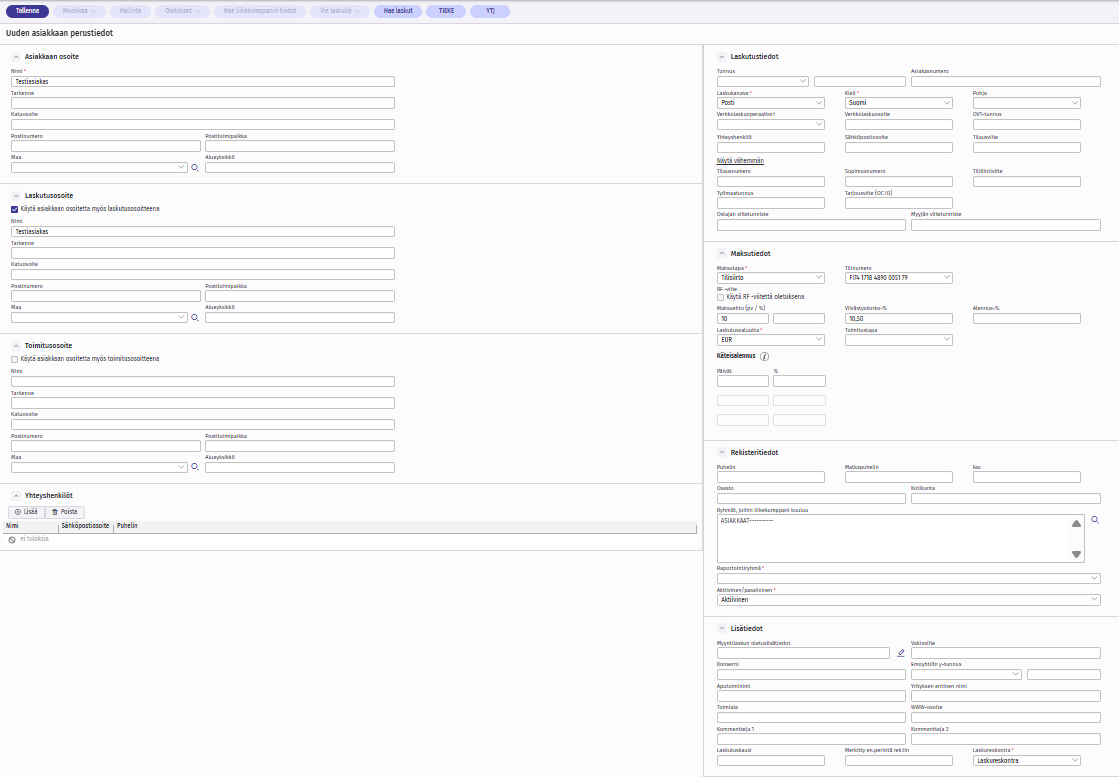Click the Näytä vähemmän link
The height and width of the screenshot is (777, 1119).
[x=740, y=160]
